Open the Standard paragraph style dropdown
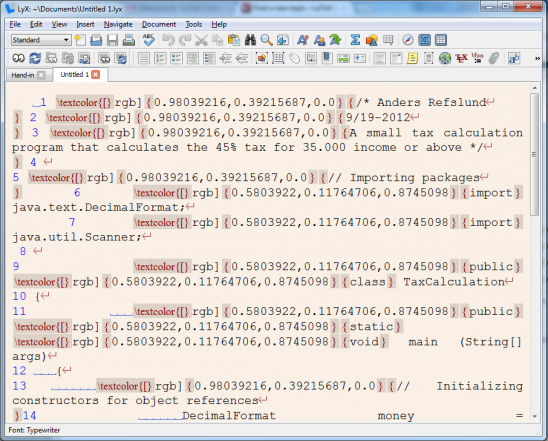The height and width of the screenshot is (441, 548). click(x=41, y=40)
